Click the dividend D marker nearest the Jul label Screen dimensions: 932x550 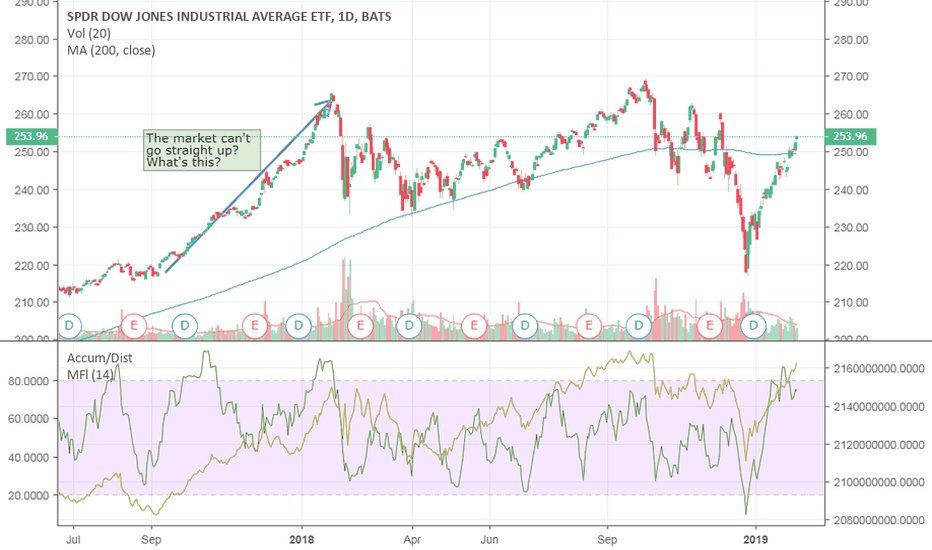[70, 326]
